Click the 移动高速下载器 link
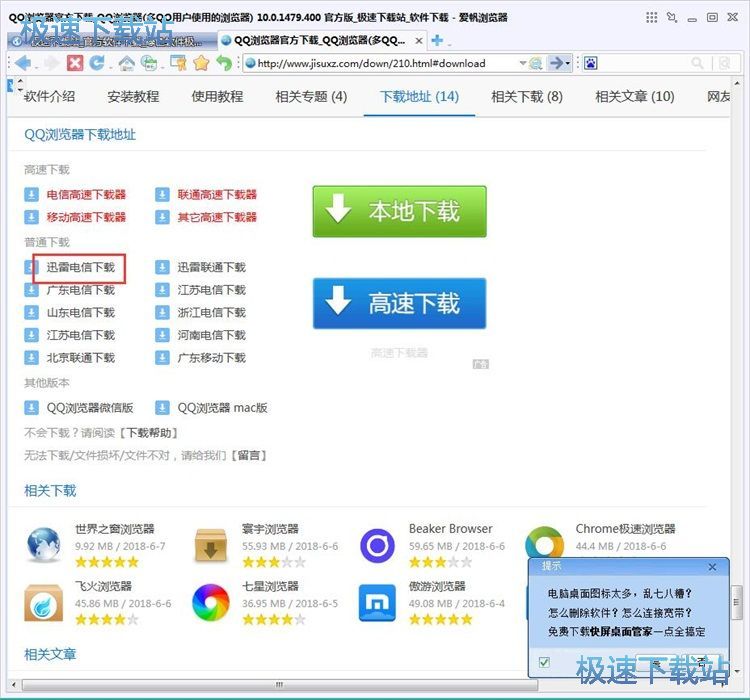750x700 pixels. tap(86, 217)
